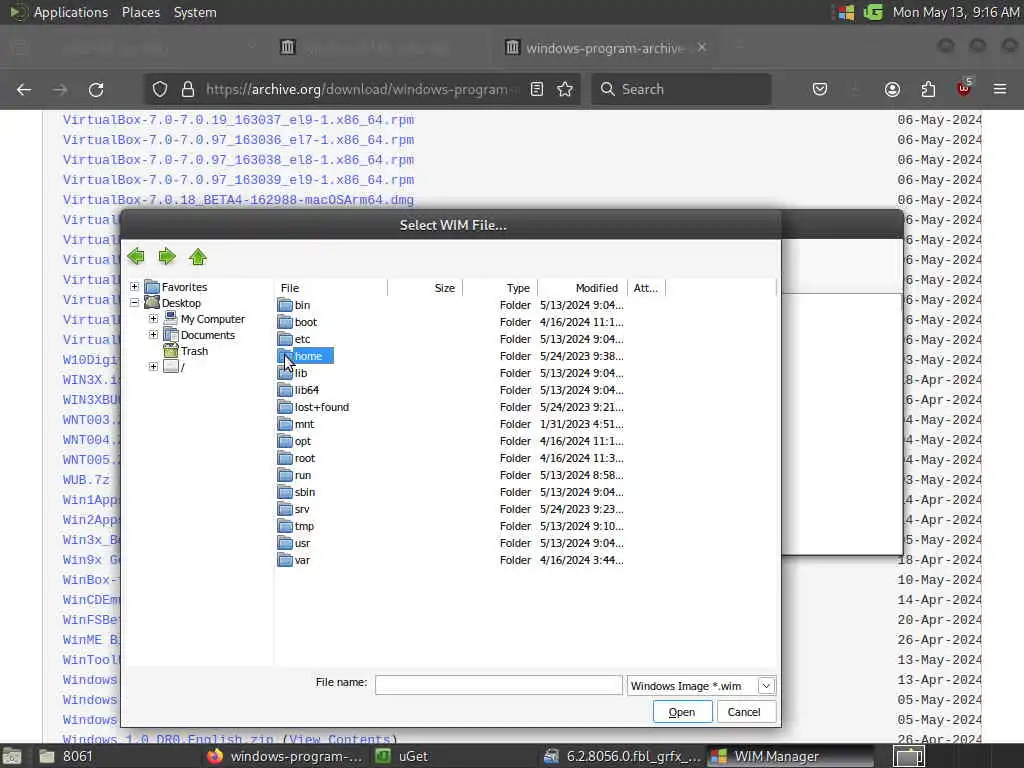1024x768 pixels.
Task: Select the tmp folder name
Action: point(304,526)
